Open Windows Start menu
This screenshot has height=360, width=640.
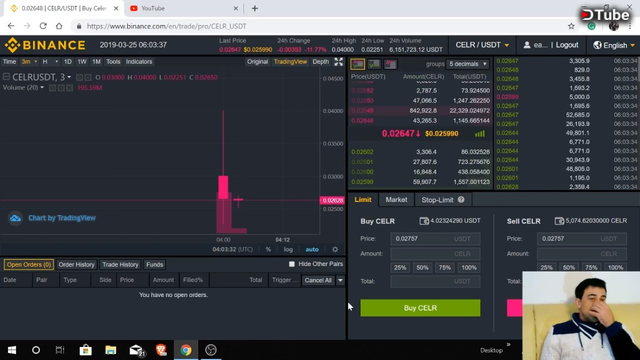point(12,350)
